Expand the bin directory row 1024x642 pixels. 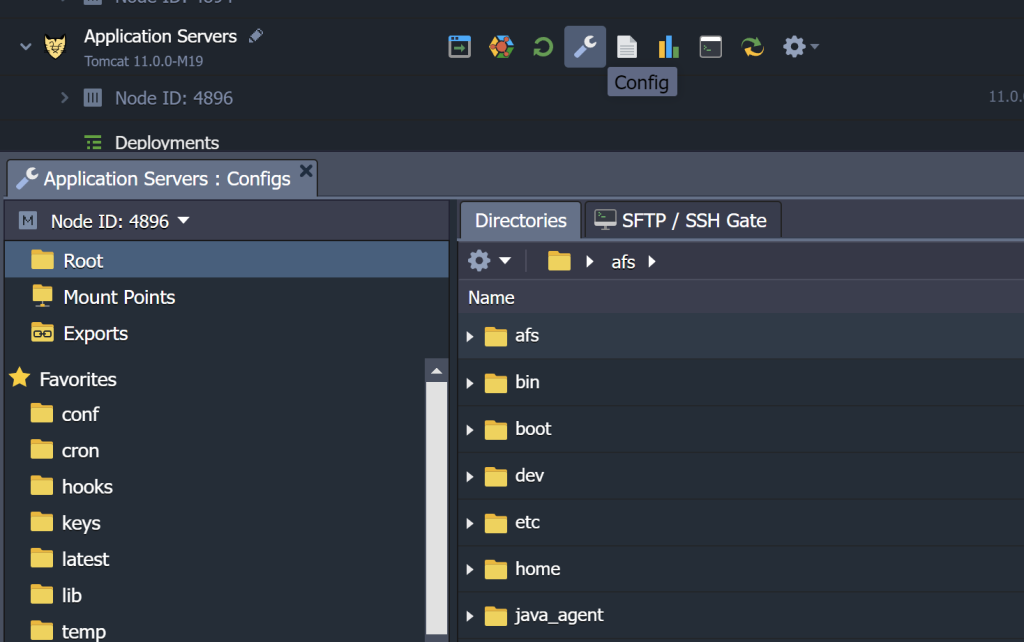point(470,383)
